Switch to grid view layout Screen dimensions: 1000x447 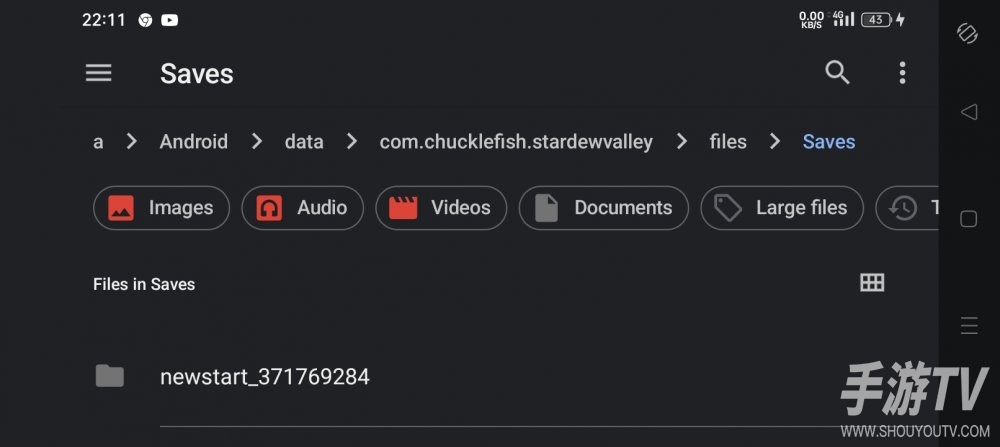point(872,282)
